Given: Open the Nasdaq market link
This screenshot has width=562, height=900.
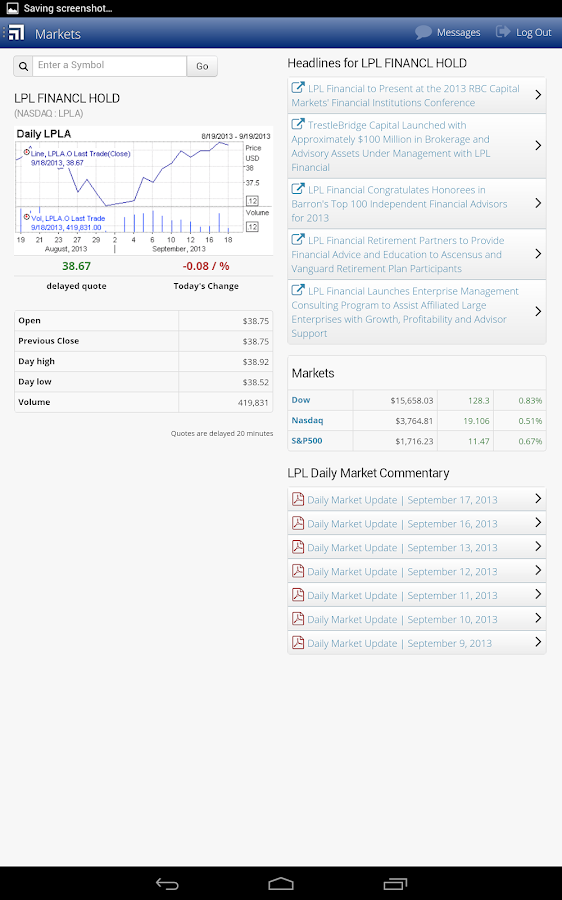Looking at the screenshot, I should (307, 420).
